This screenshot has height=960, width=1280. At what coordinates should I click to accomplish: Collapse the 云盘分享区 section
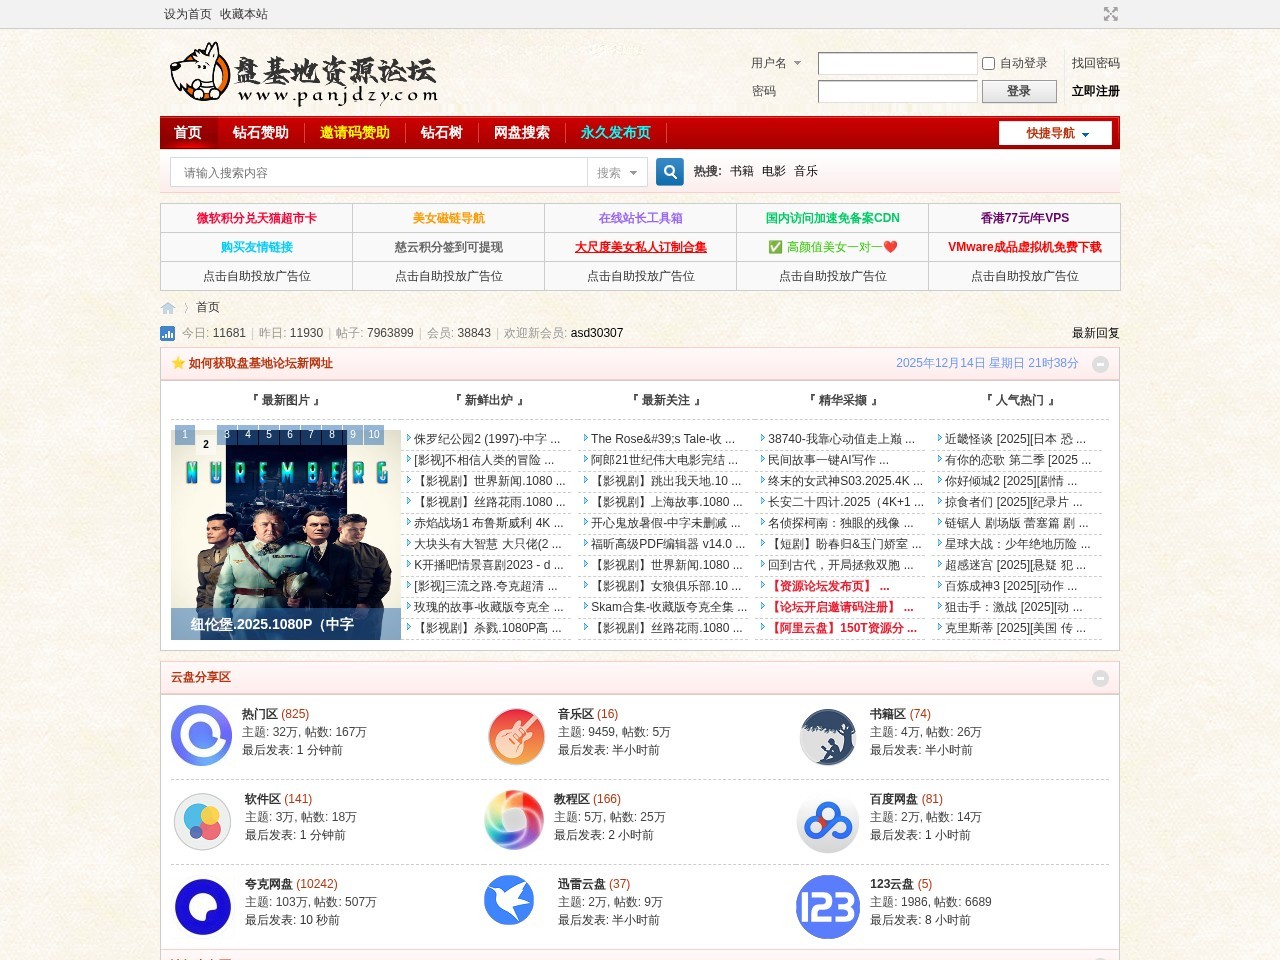(x=1101, y=678)
